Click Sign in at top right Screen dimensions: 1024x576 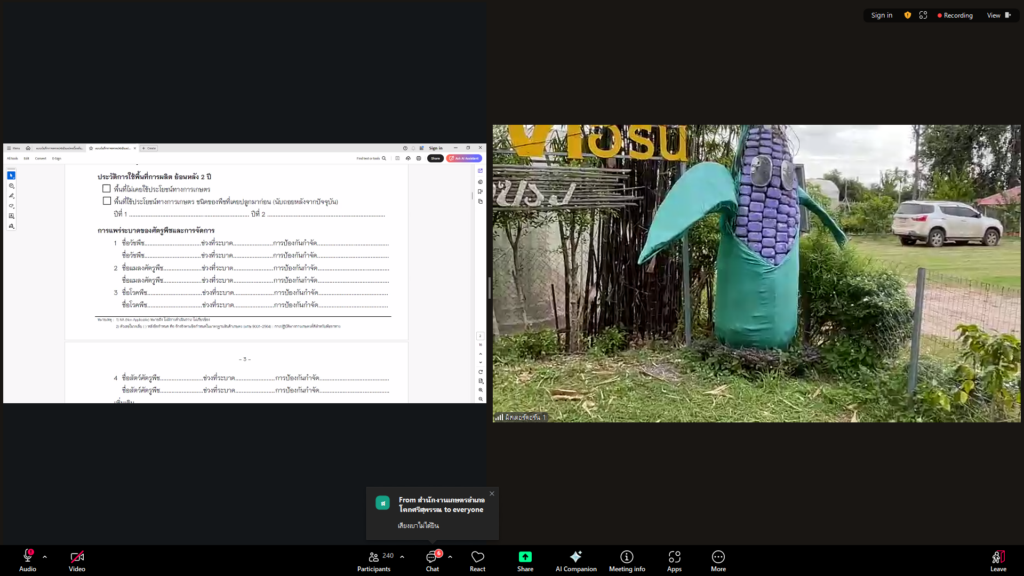(x=881, y=15)
